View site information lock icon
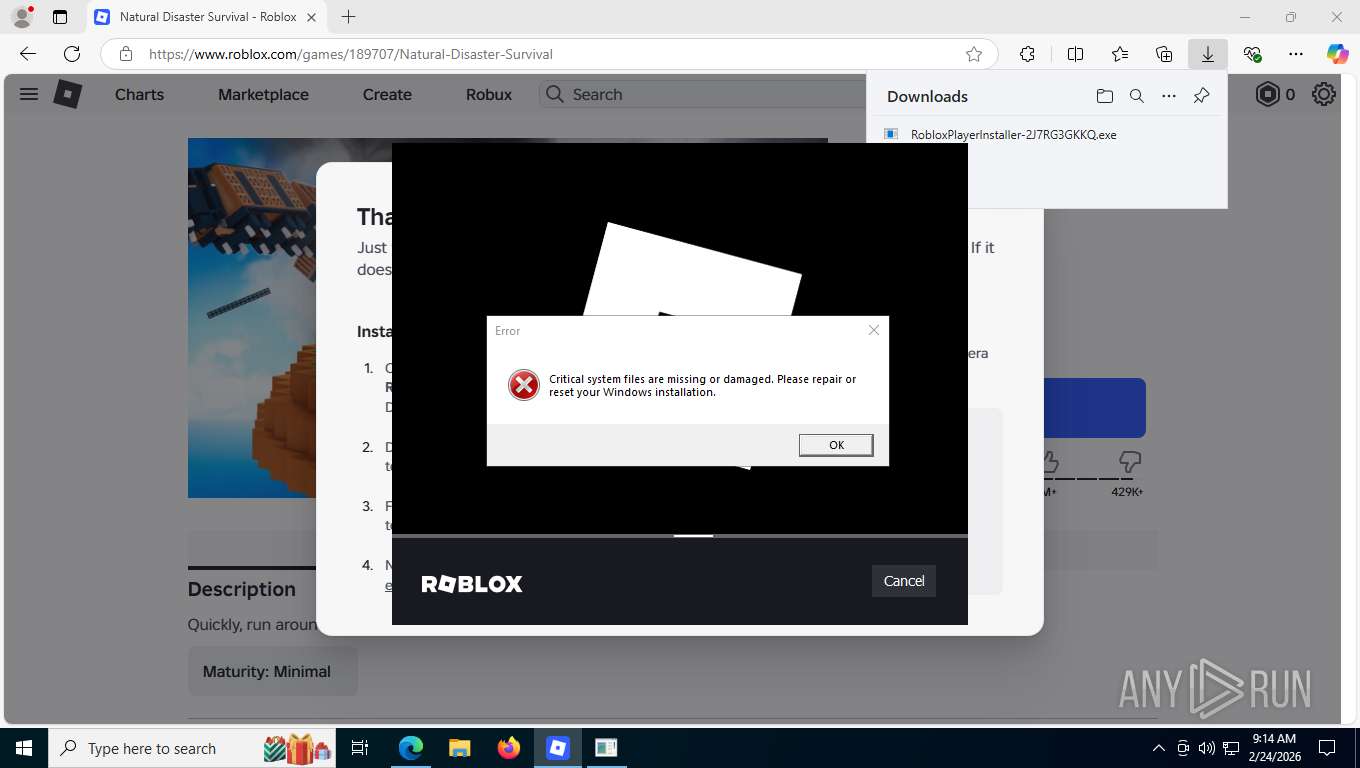This screenshot has width=1360, height=768. click(x=125, y=54)
